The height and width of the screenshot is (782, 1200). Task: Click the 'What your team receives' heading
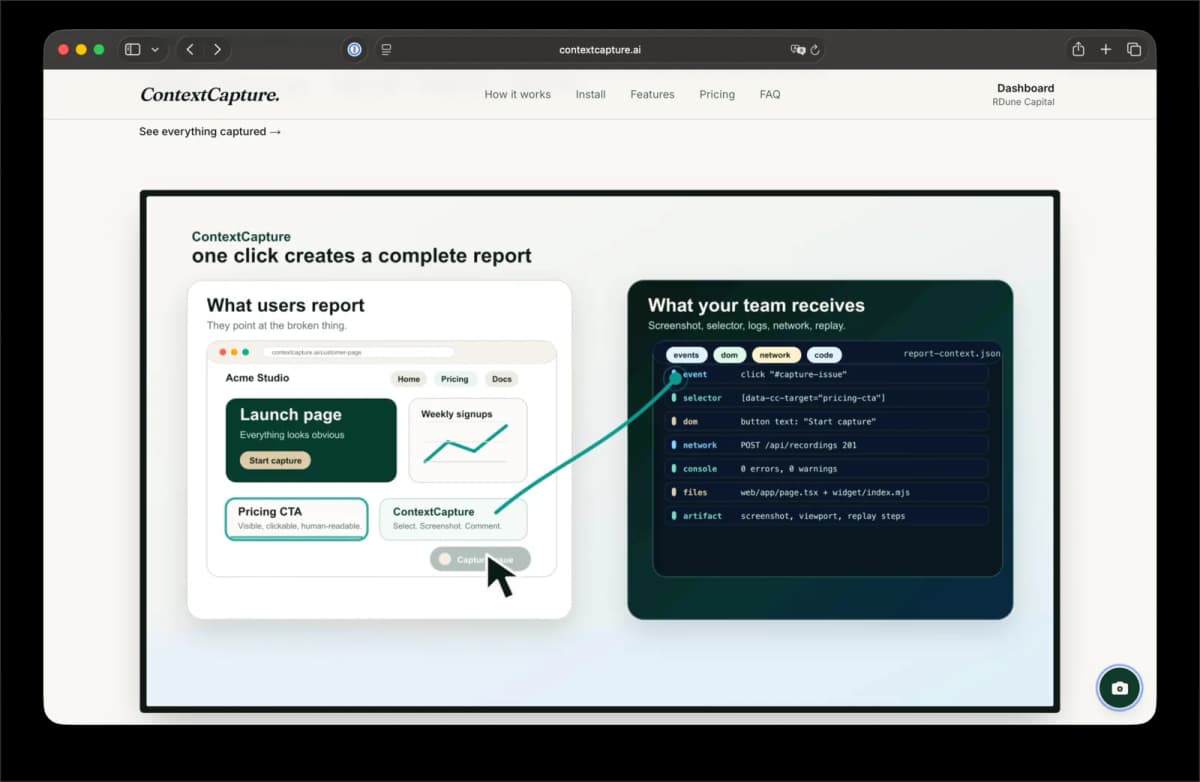tap(756, 305)
